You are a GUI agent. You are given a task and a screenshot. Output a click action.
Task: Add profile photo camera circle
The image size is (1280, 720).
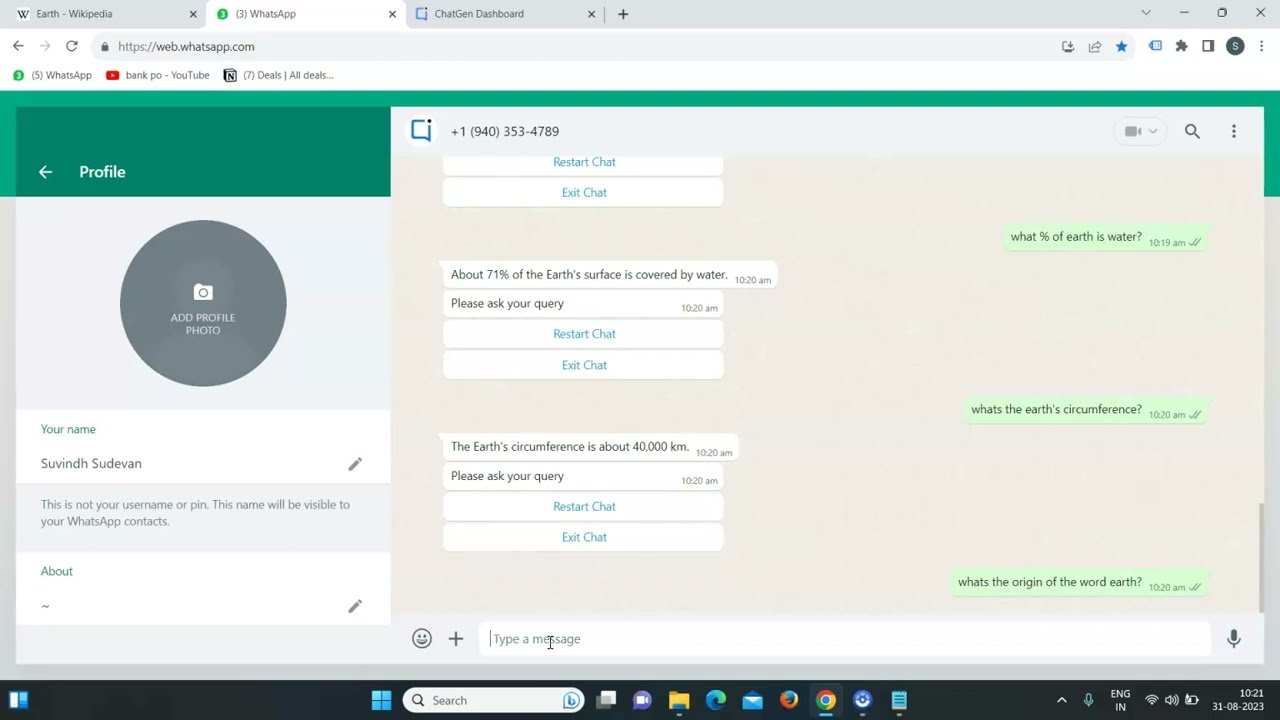click(203, 303)
